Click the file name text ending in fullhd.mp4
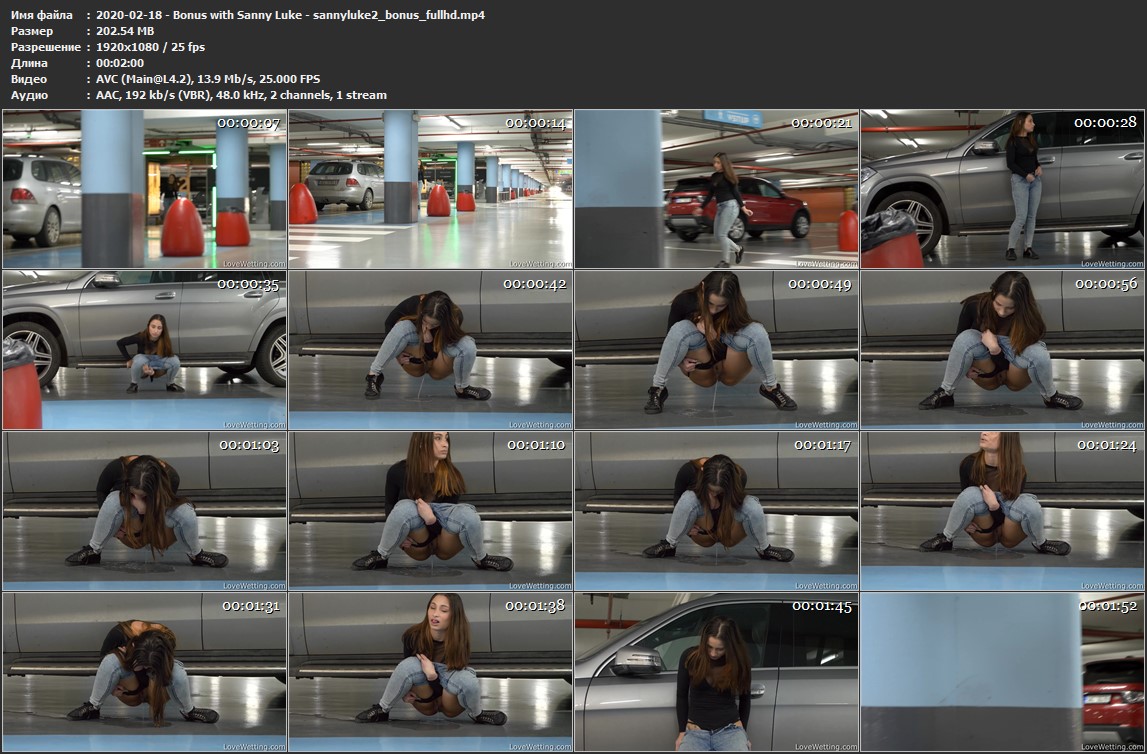The width and height of the screenshot is (1147, 754). pos(291,15)
